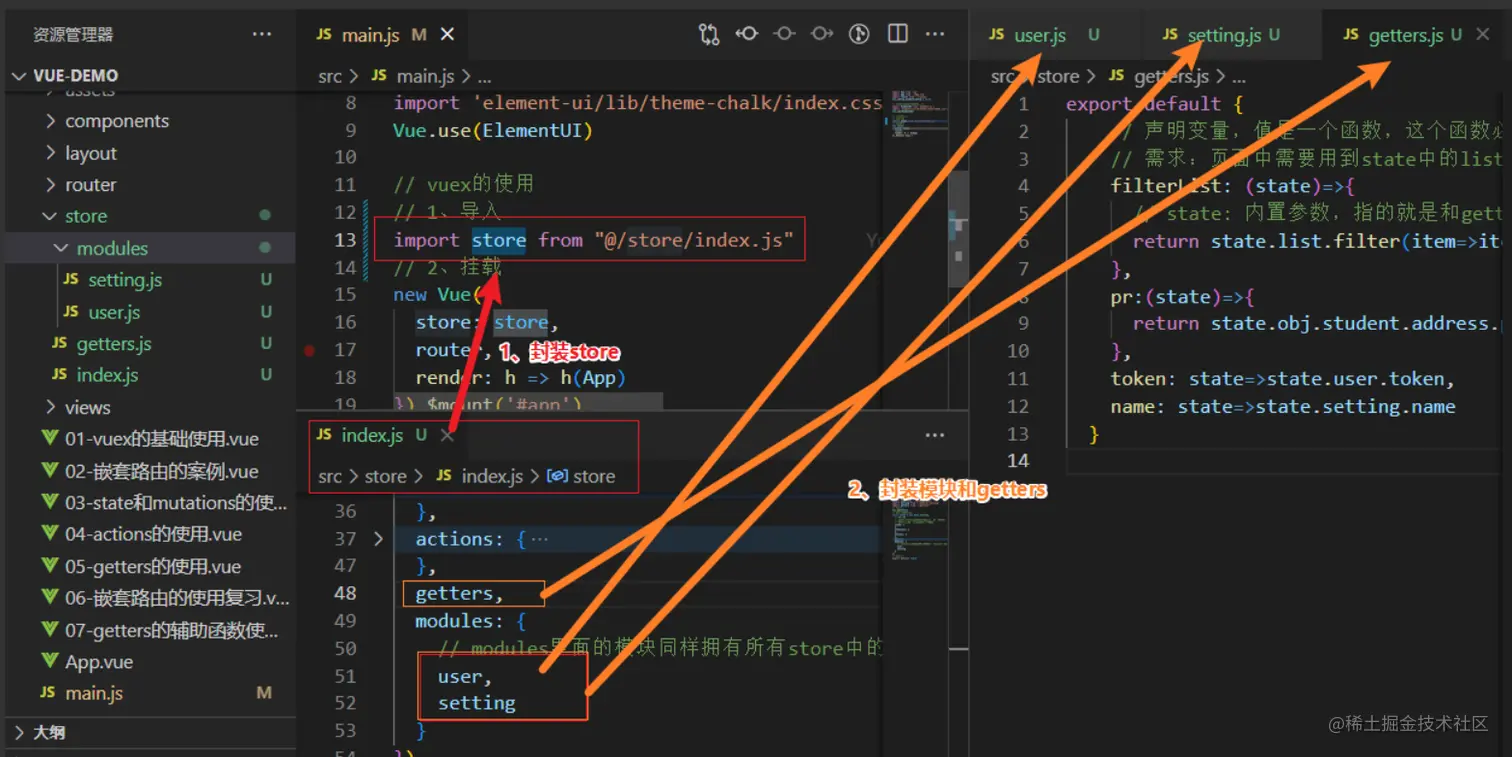Click src in the main.js breadcrumb

click(x=330, y=76)
